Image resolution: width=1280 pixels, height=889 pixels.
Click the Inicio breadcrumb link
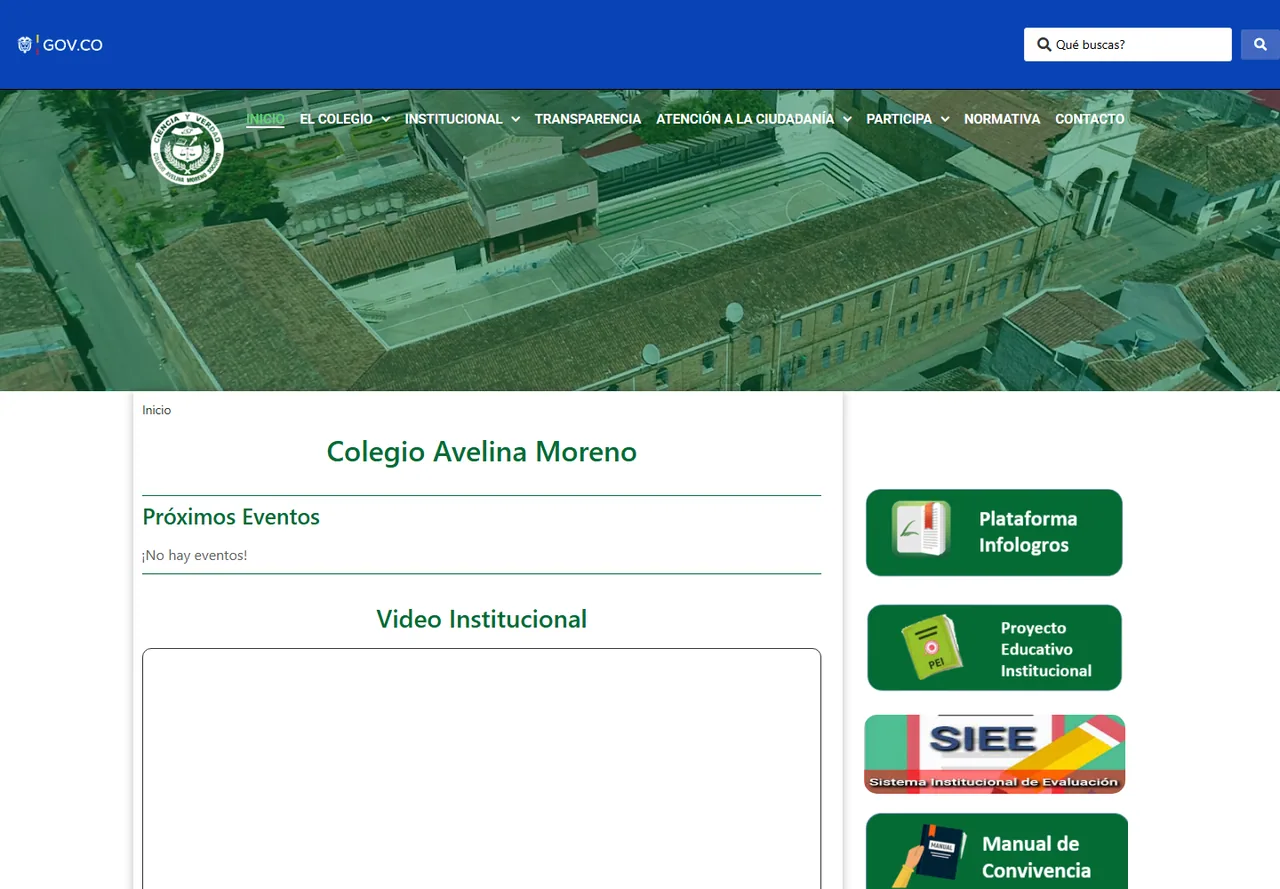(x=157, y=410)
